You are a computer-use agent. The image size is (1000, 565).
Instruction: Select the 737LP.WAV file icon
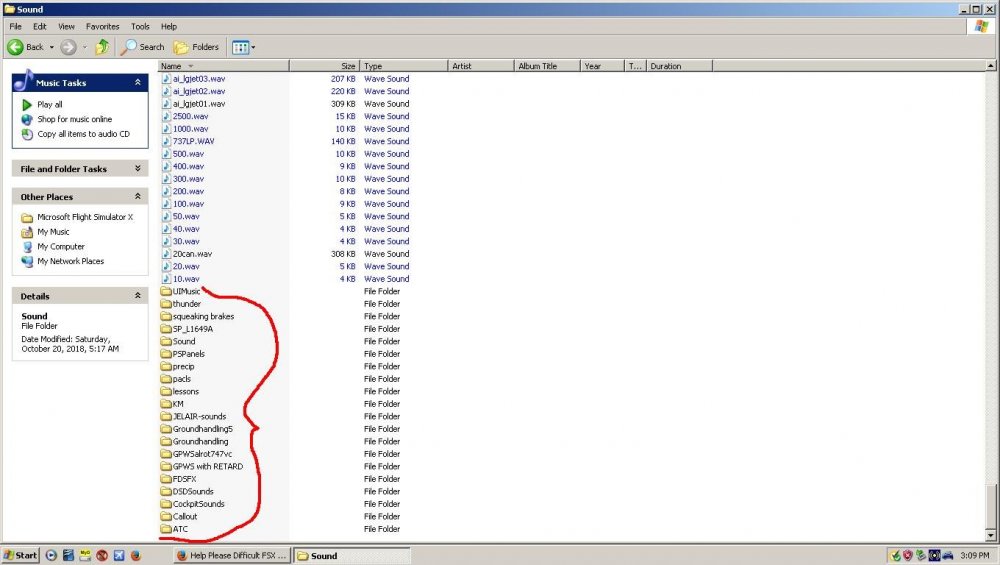point(166,142)
